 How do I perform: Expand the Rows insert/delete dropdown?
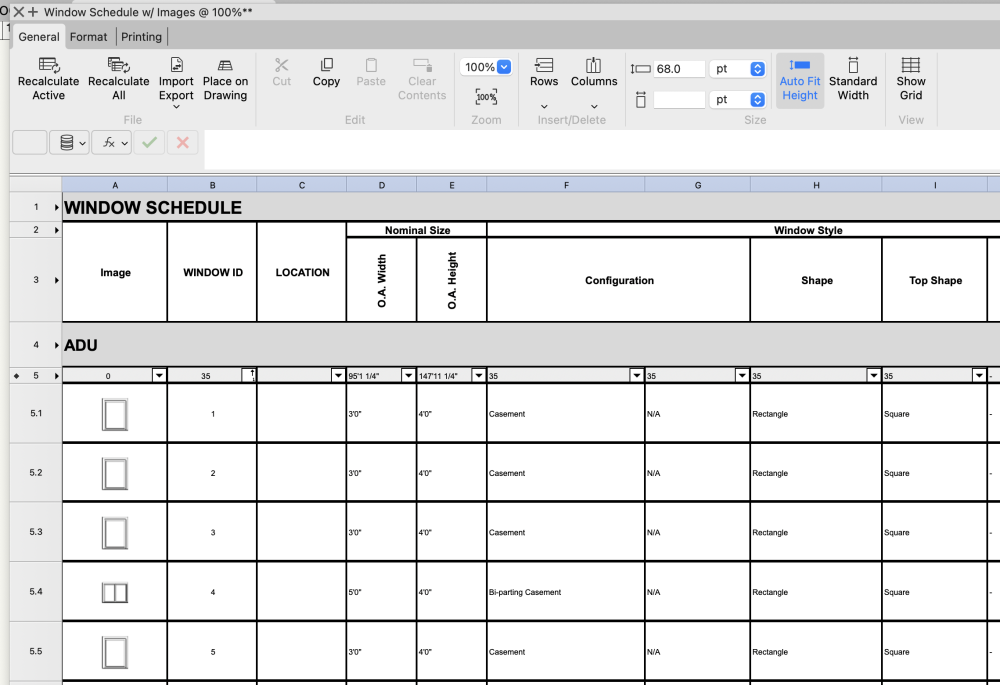pyautogui.click(x=544, y=106)
